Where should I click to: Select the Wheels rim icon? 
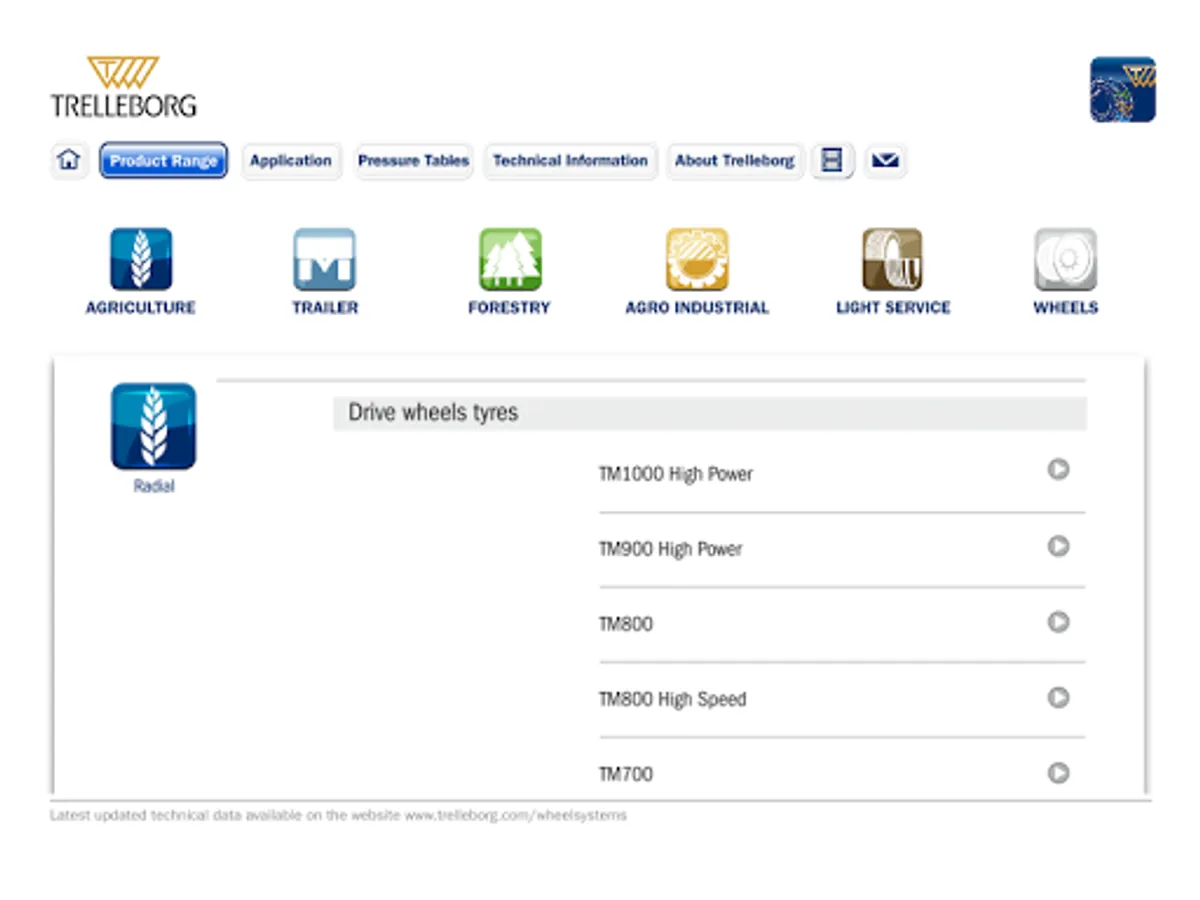[1066, 259]
